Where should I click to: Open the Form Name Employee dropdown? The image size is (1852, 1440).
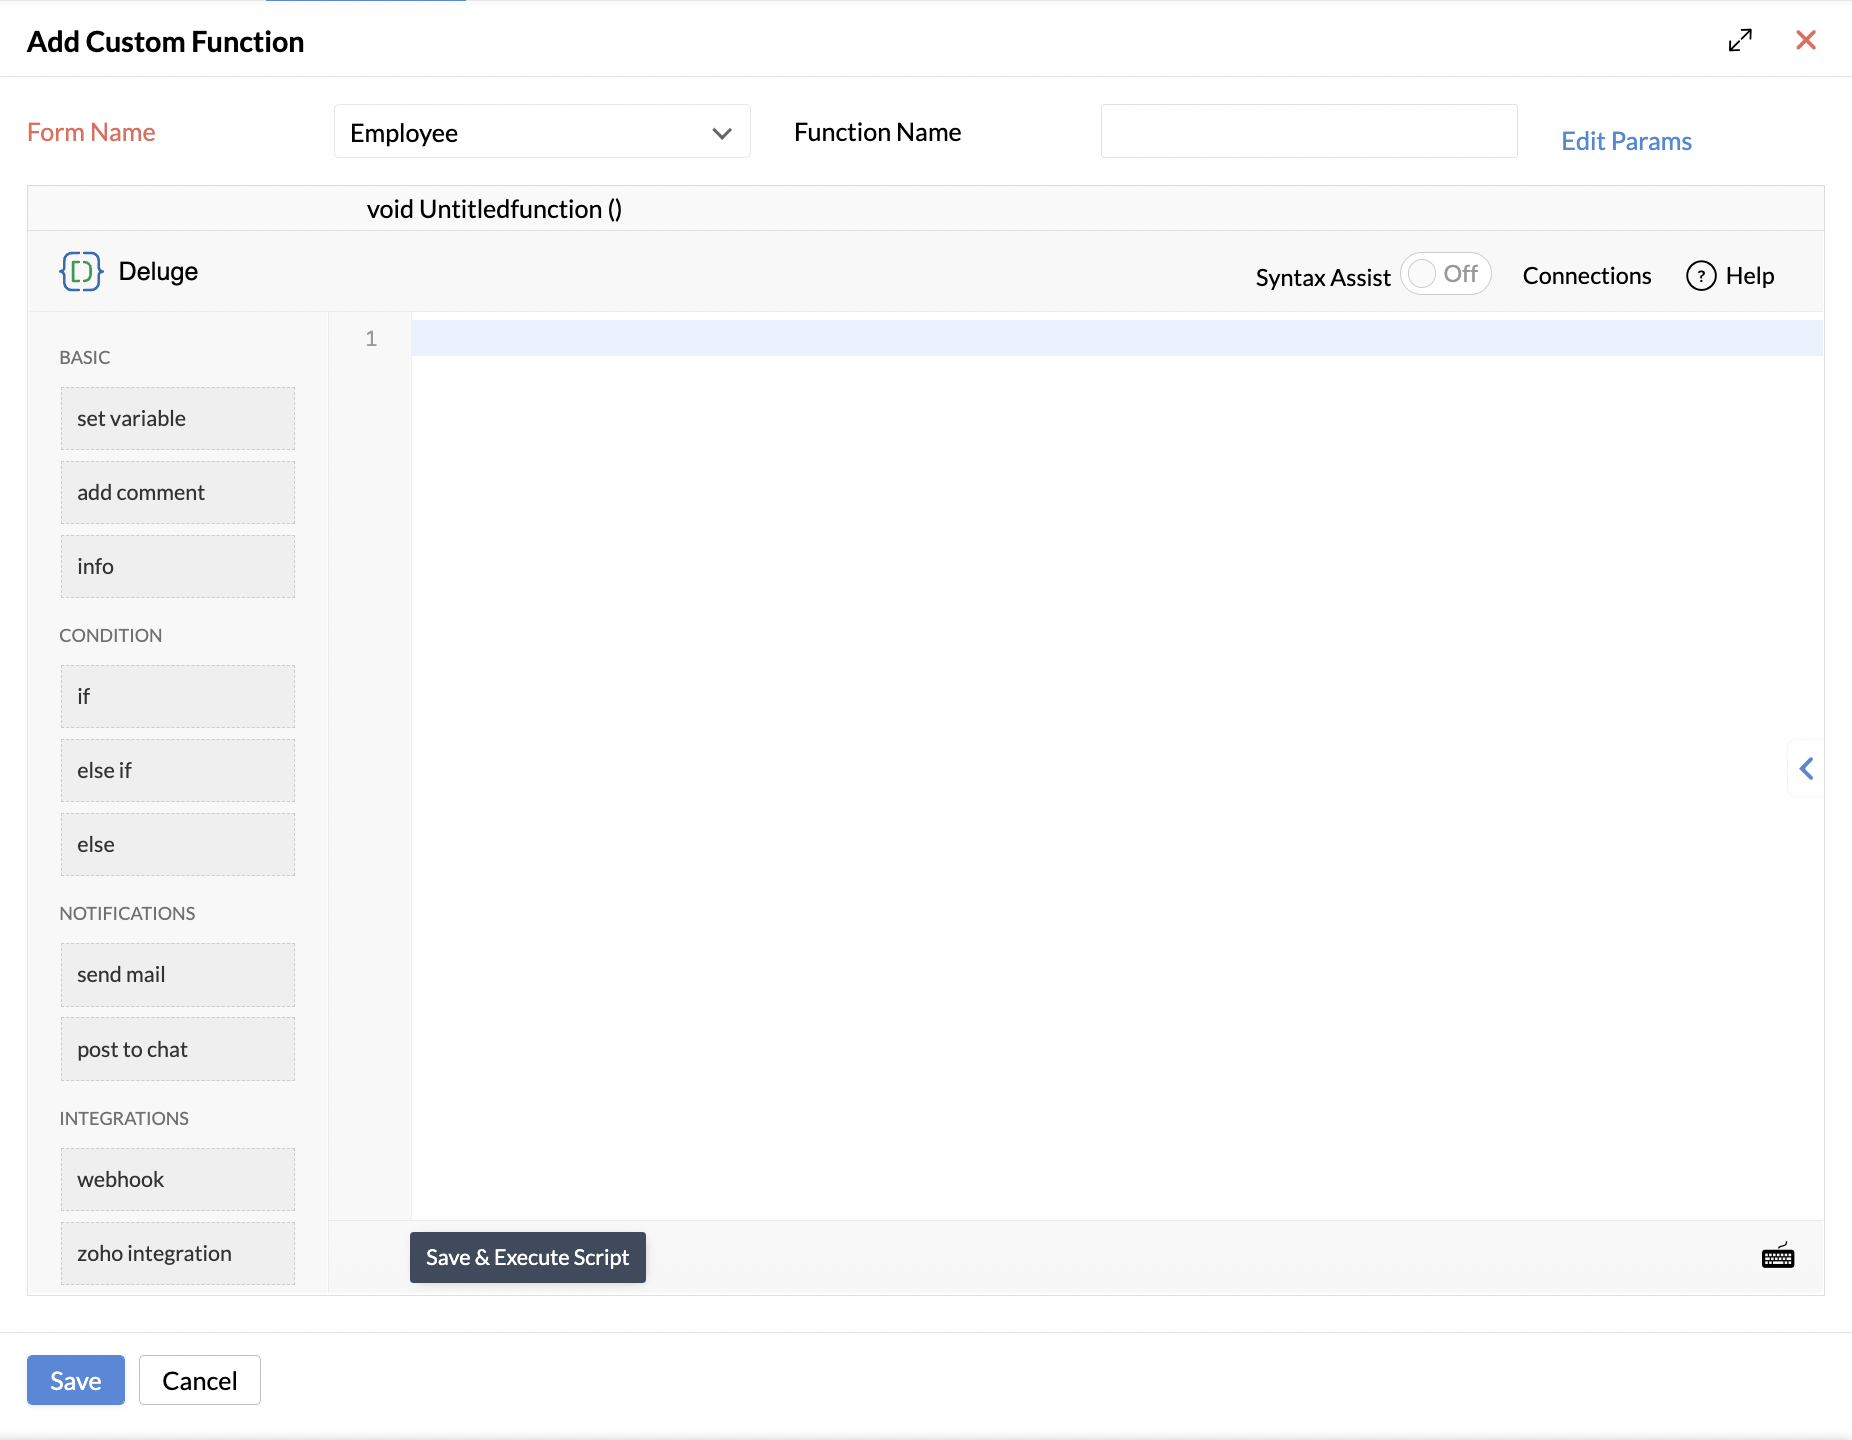541,132
